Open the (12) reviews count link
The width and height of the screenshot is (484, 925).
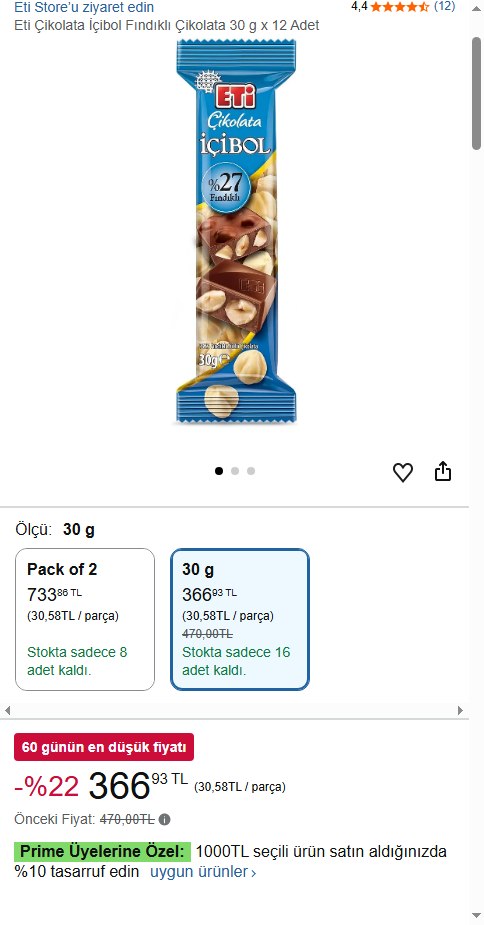point(444,6)
